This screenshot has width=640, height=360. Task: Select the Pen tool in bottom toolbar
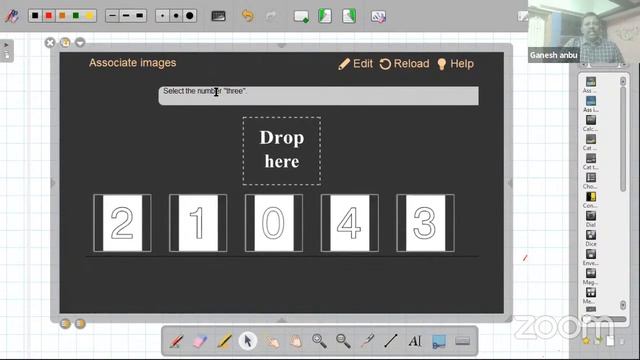[177, 341]
